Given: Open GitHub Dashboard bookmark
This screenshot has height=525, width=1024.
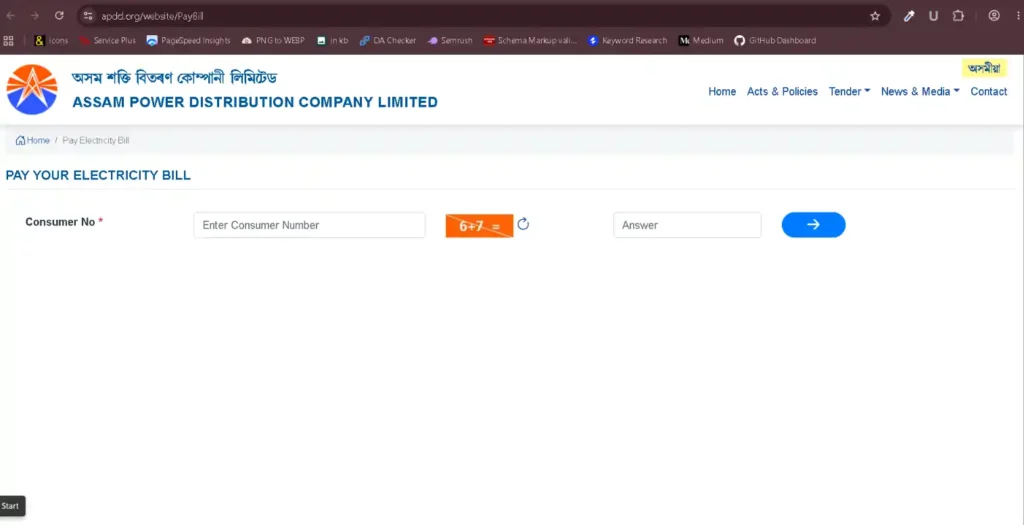Looking at the screenshot, I should (x=775, y=40).
